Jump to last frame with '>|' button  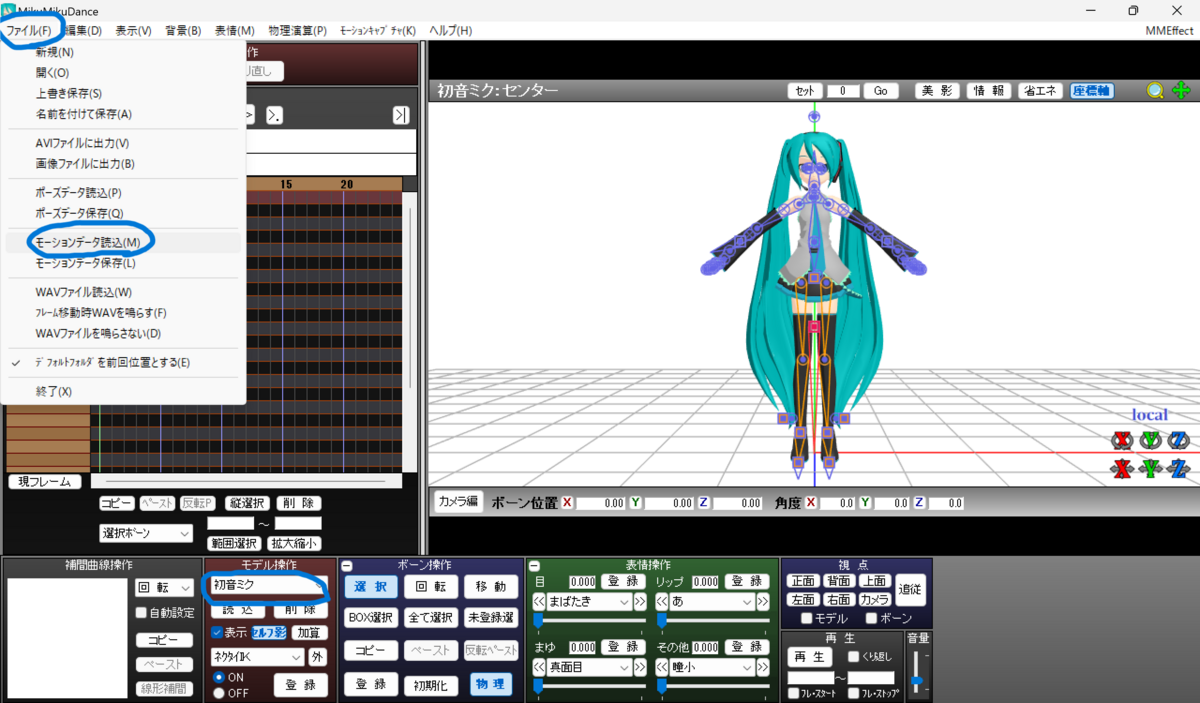[401, 115]
